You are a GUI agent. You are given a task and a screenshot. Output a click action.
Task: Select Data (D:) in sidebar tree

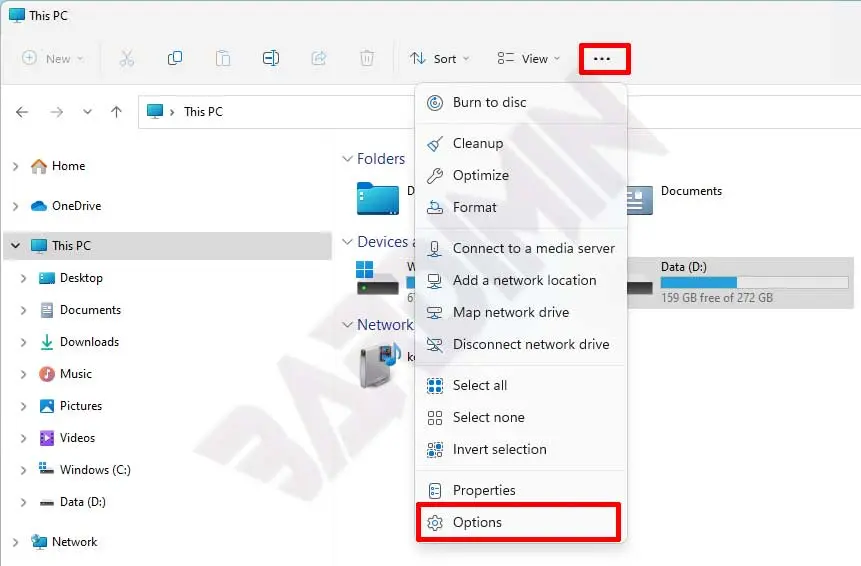82,502
